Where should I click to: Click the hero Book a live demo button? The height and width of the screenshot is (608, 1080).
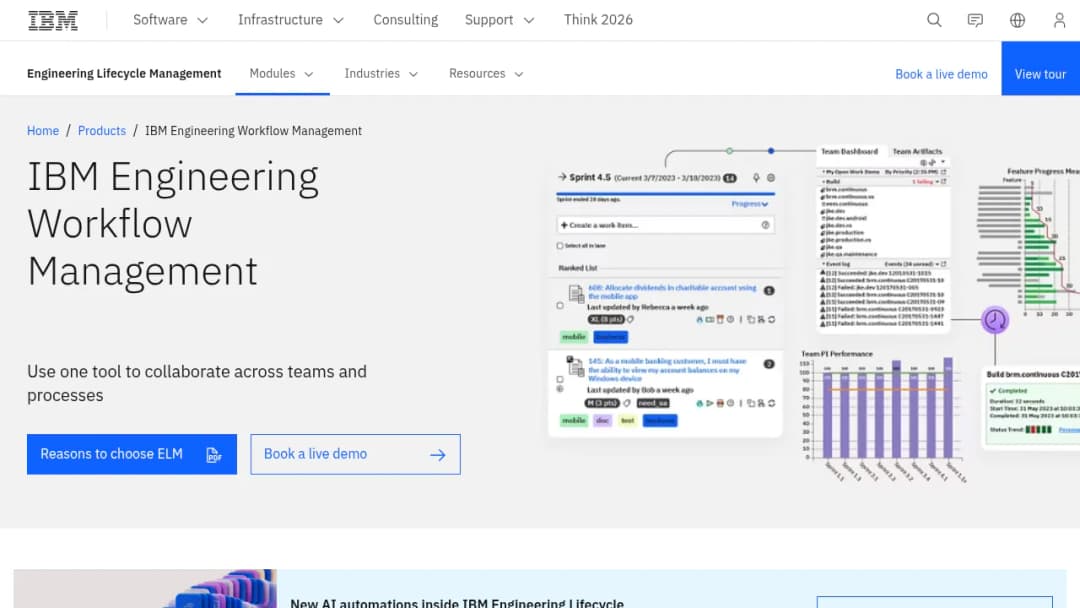click(355, 454)
